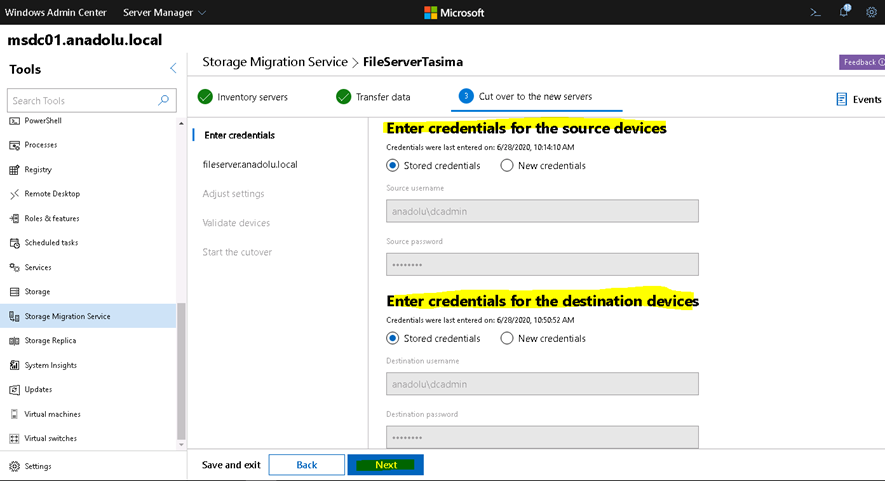Select fileserver.anadolu.local in step list
The width and height of the screenshot is (885, 481).
(250, 164)
